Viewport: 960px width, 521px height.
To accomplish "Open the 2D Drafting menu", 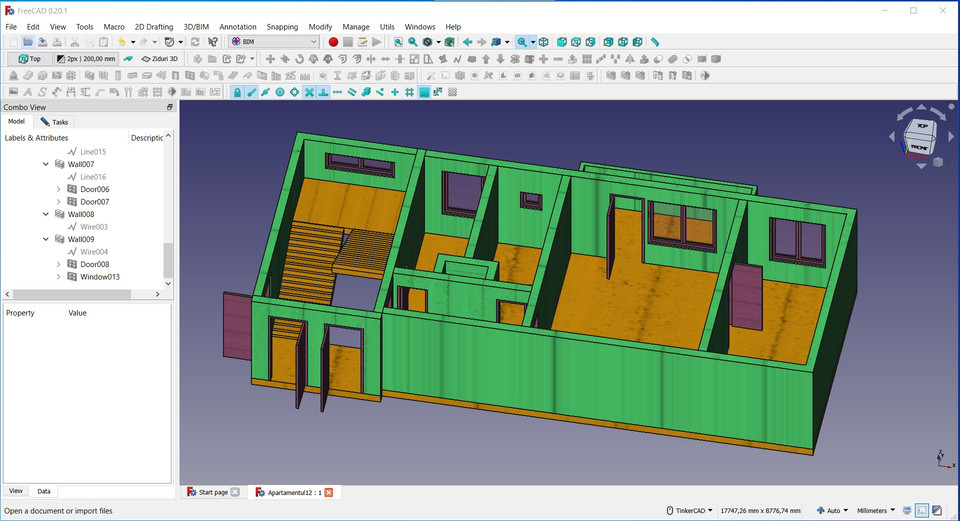I will click(154, 27).
